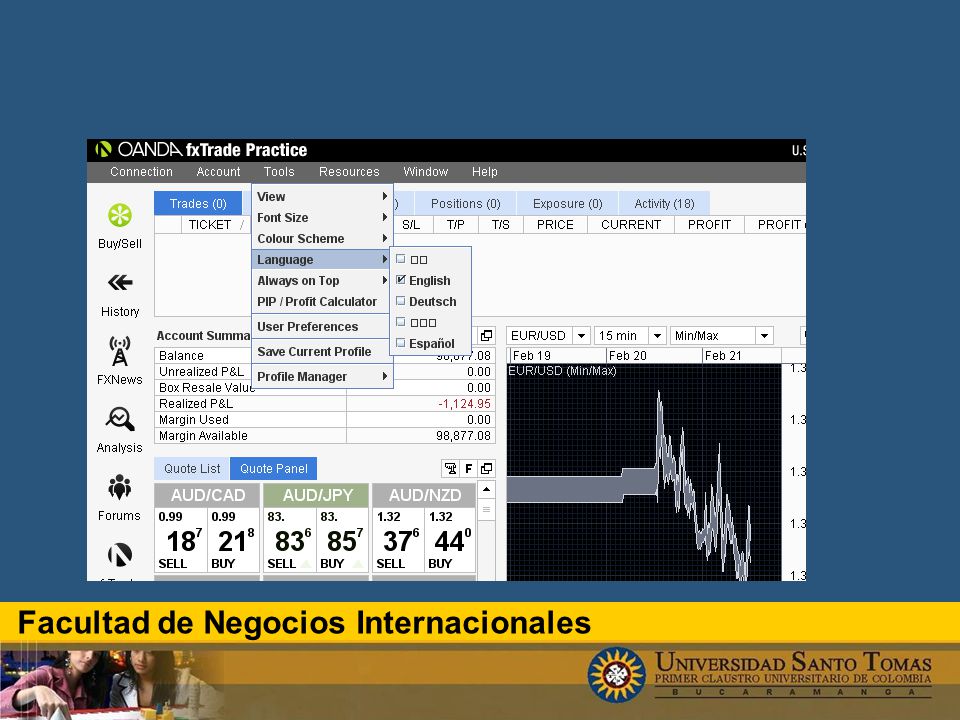Expand the Colour Scheme submenu
The width and height of the screenshot is (960, 720).
(x=322, y=238)
